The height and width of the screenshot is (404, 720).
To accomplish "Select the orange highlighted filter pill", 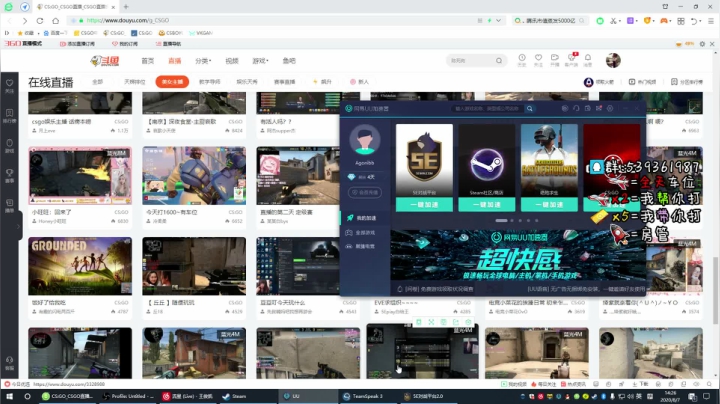I will coord(172,82).
